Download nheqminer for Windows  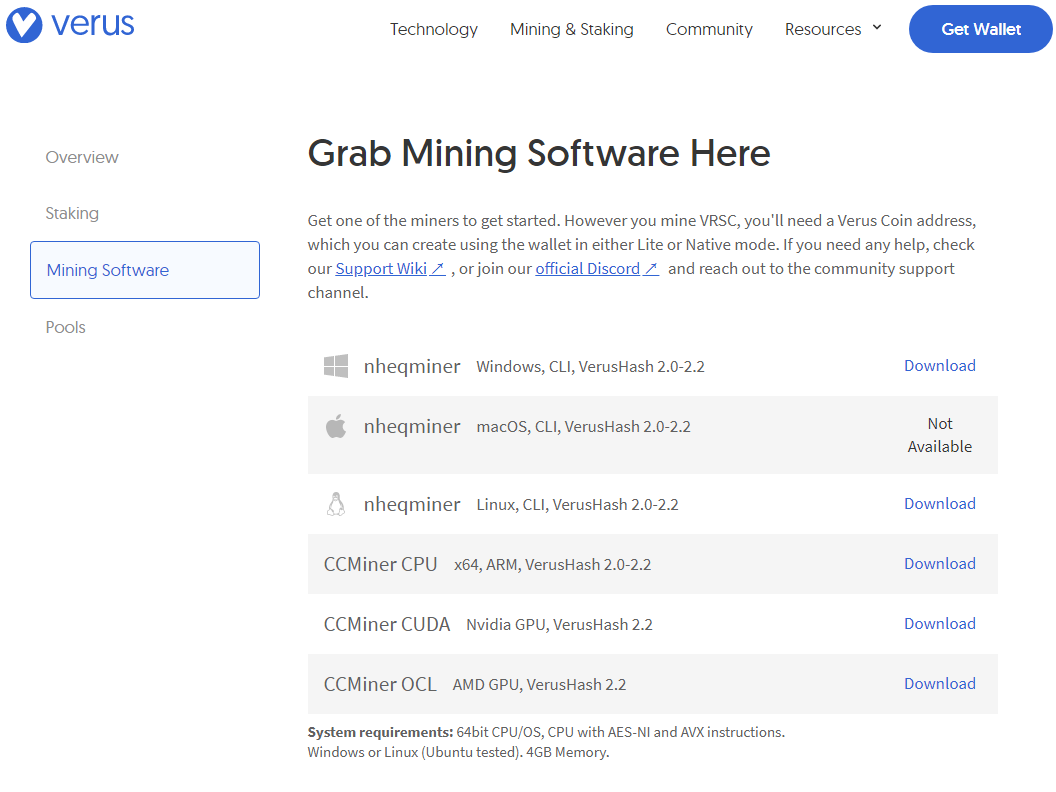pos(939,366)
